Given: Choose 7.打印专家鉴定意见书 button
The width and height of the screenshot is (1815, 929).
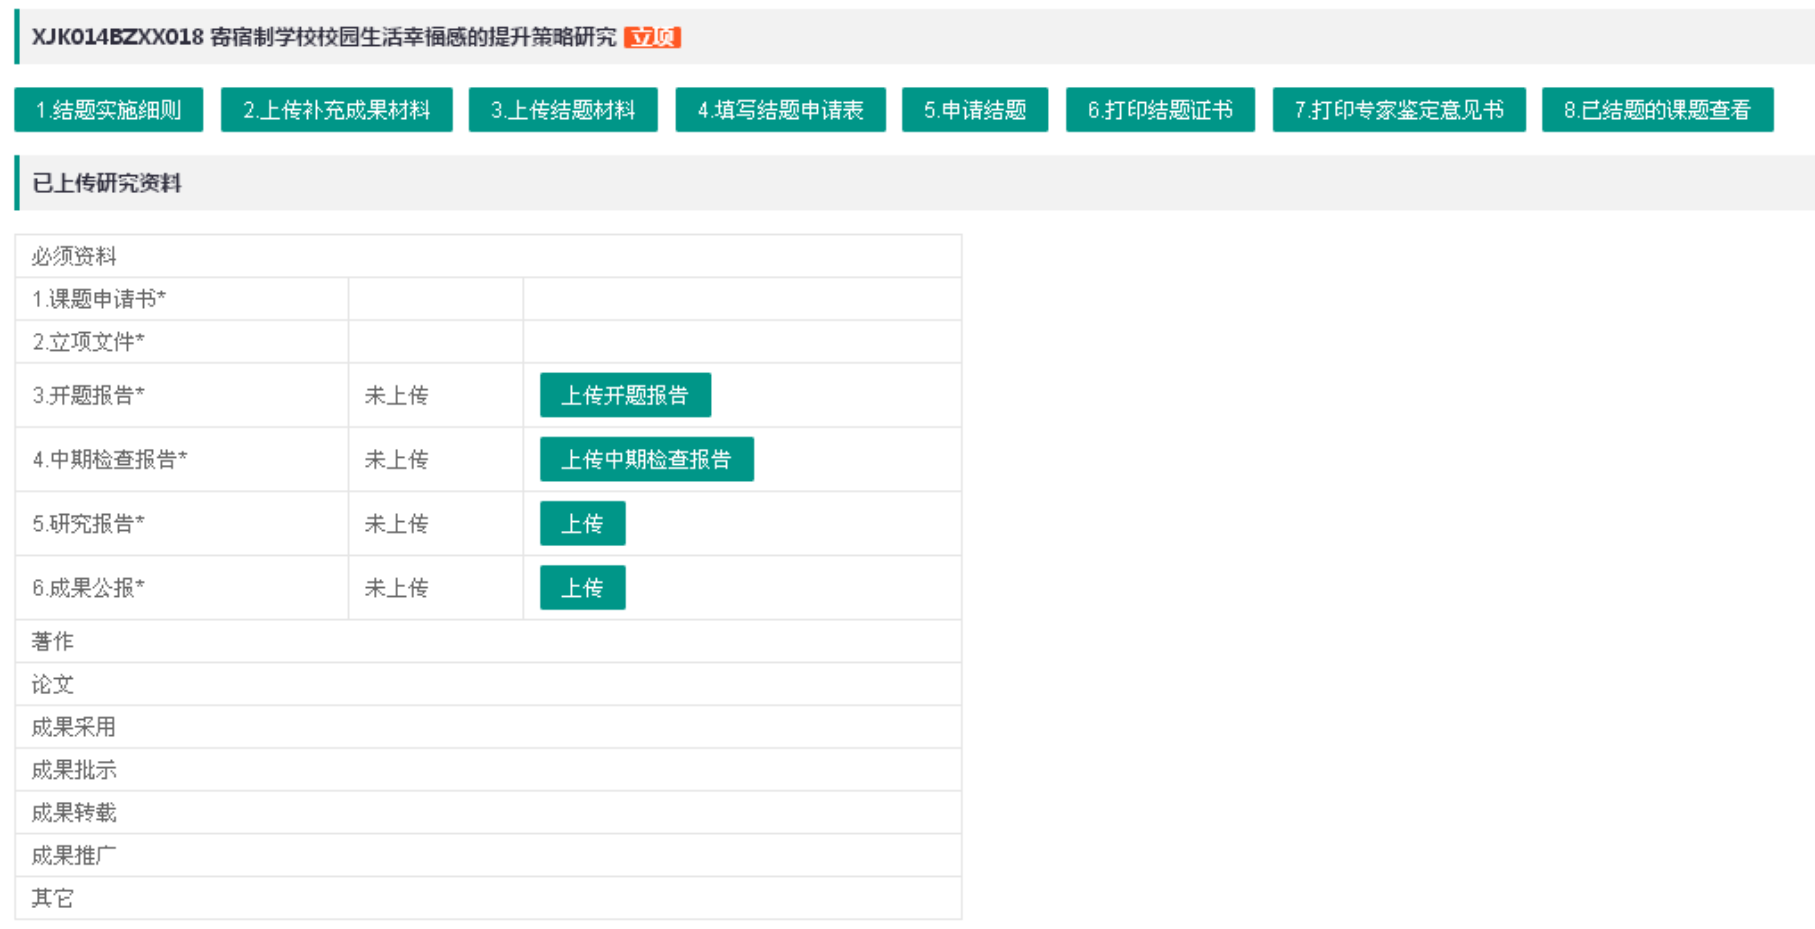Looking at the screenshot, I should pos(1398,110).
